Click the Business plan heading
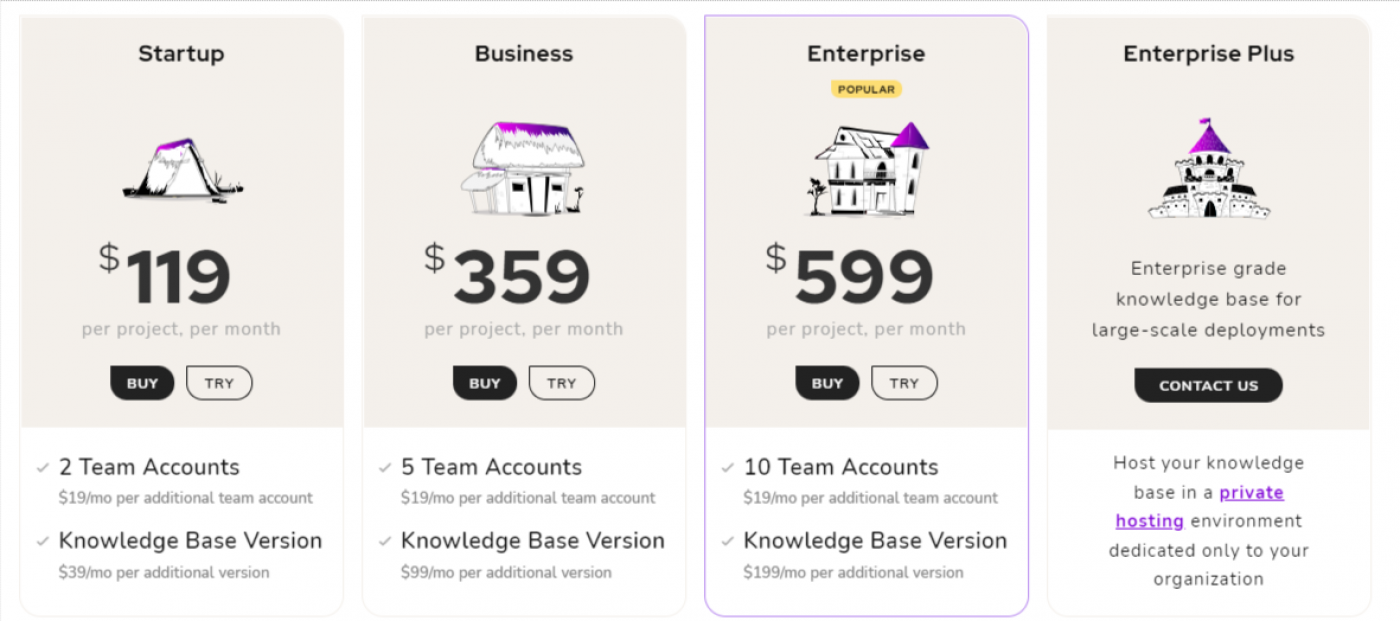The height and width of the screenshot is (621, 1400). (x=524, y=54)
